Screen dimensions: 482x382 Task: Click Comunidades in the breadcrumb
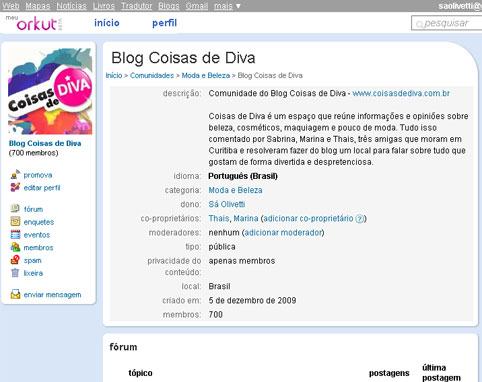coord(152,75)
